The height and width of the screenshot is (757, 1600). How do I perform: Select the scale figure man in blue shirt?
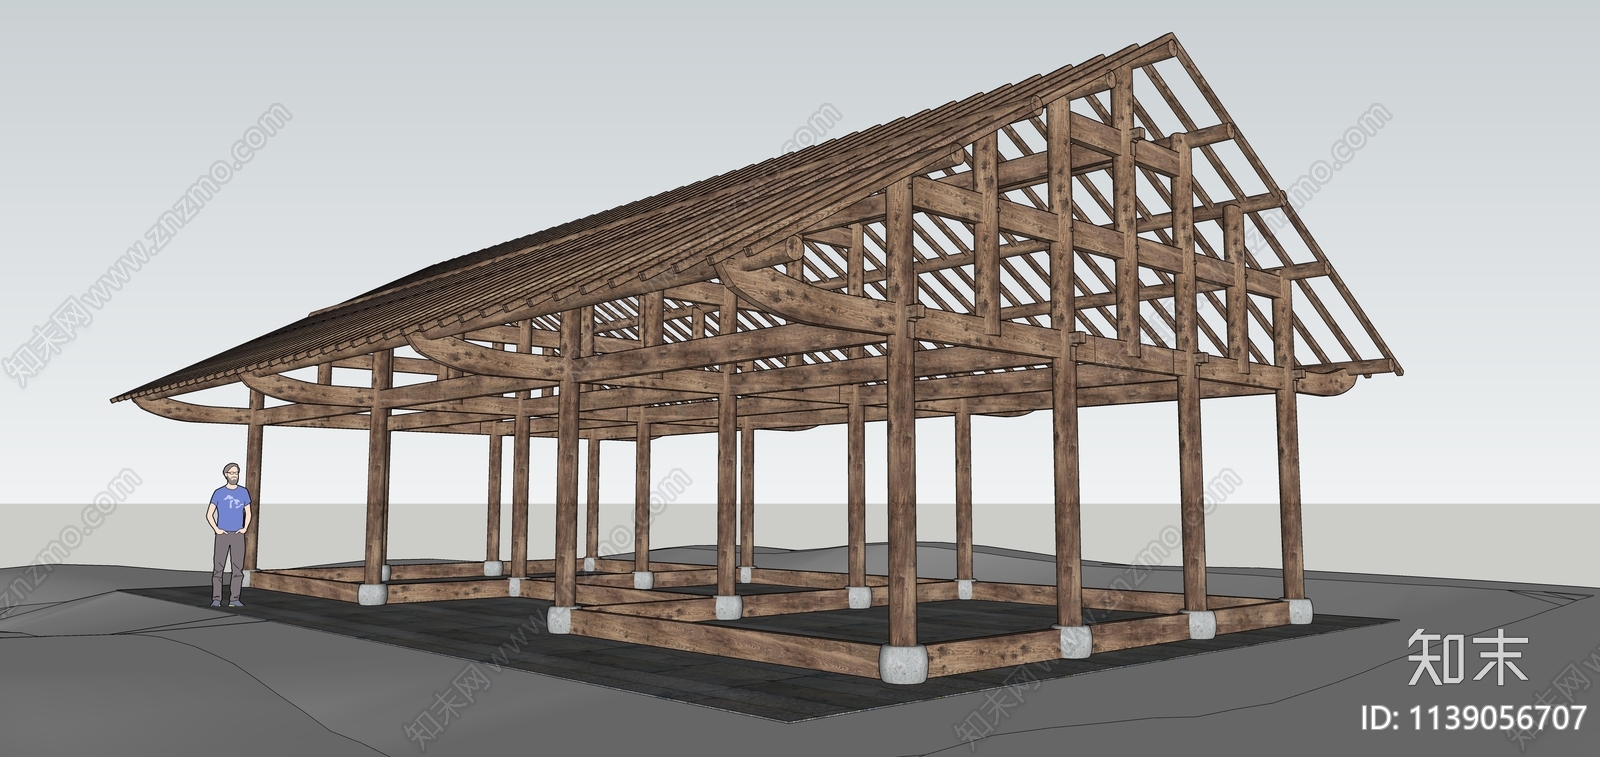pyautogui.click(x=229, y=535)
